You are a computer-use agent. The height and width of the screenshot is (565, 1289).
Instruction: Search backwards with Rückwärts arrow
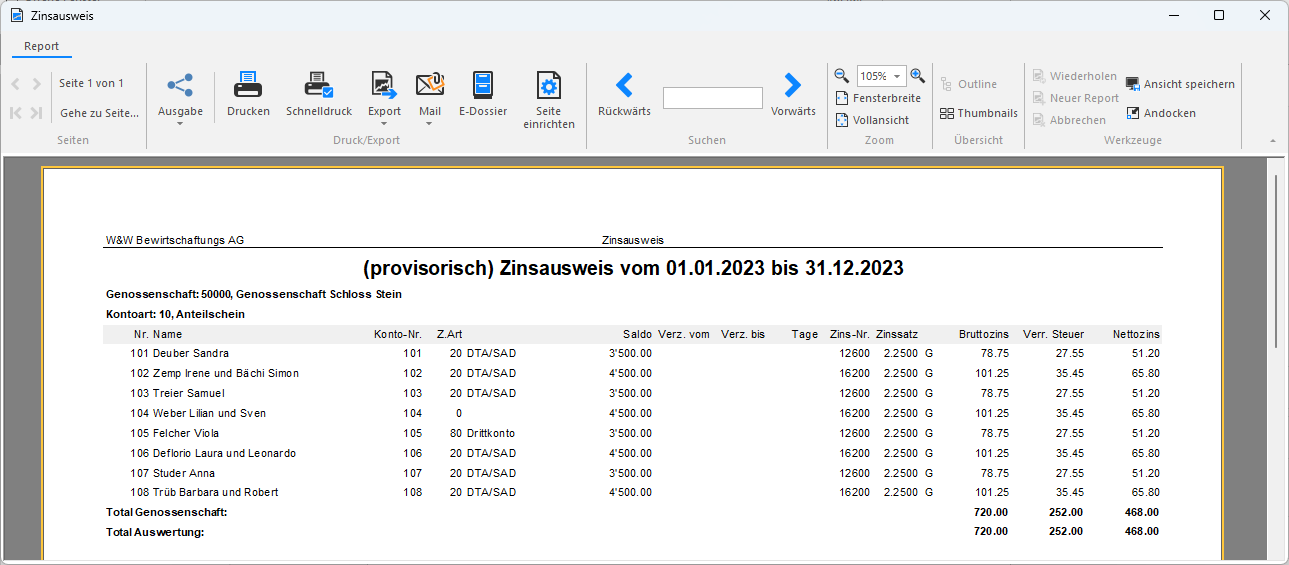[624, 85]
